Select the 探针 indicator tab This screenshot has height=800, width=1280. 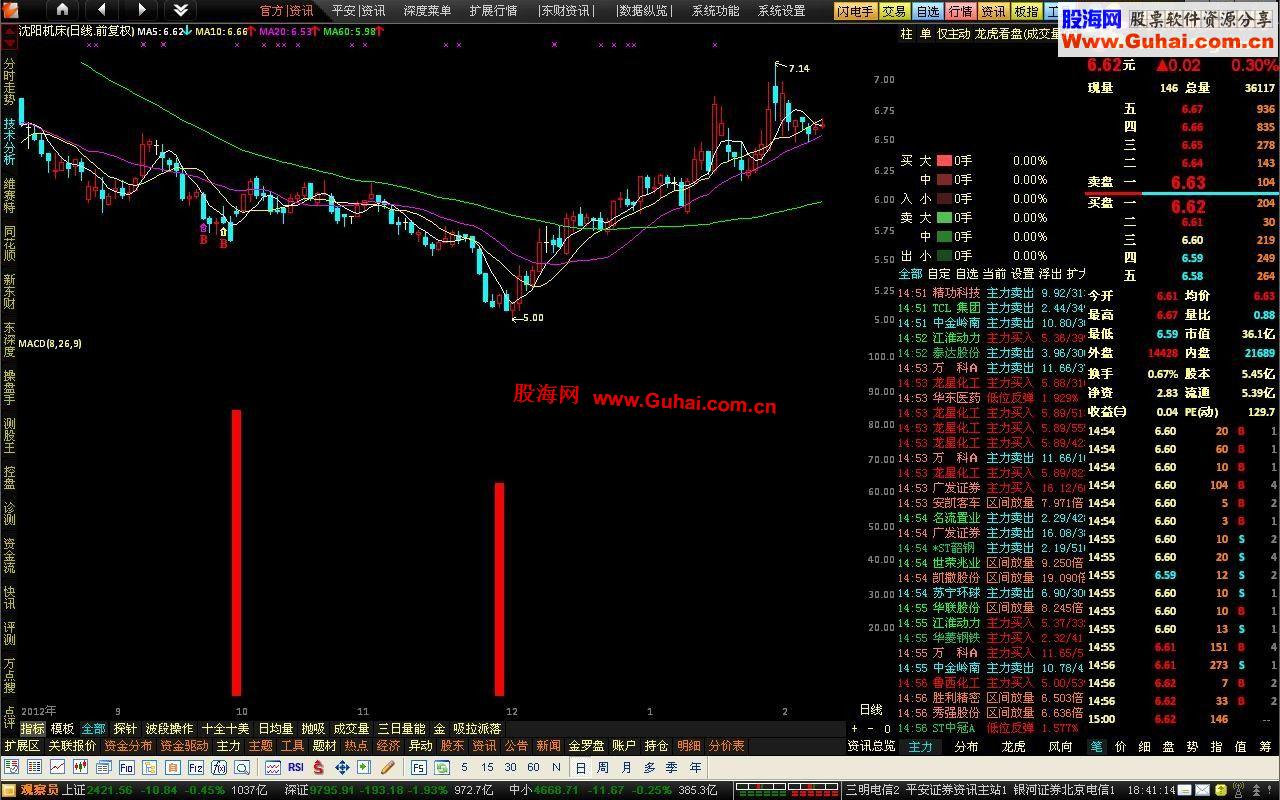(125, 729)
